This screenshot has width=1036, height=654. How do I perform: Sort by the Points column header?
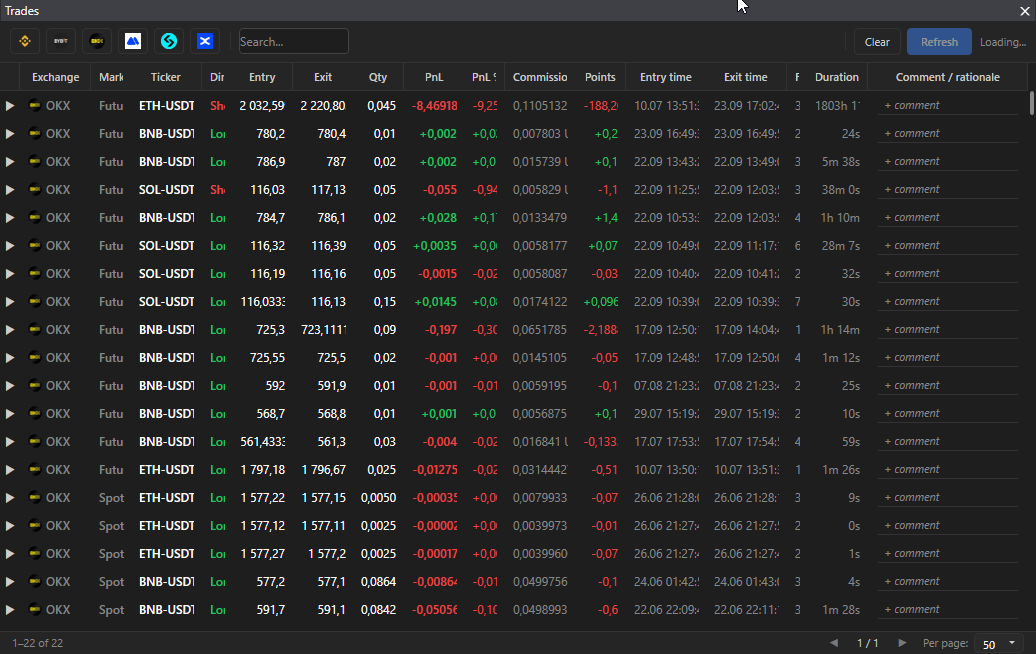[x=600, y=77]
